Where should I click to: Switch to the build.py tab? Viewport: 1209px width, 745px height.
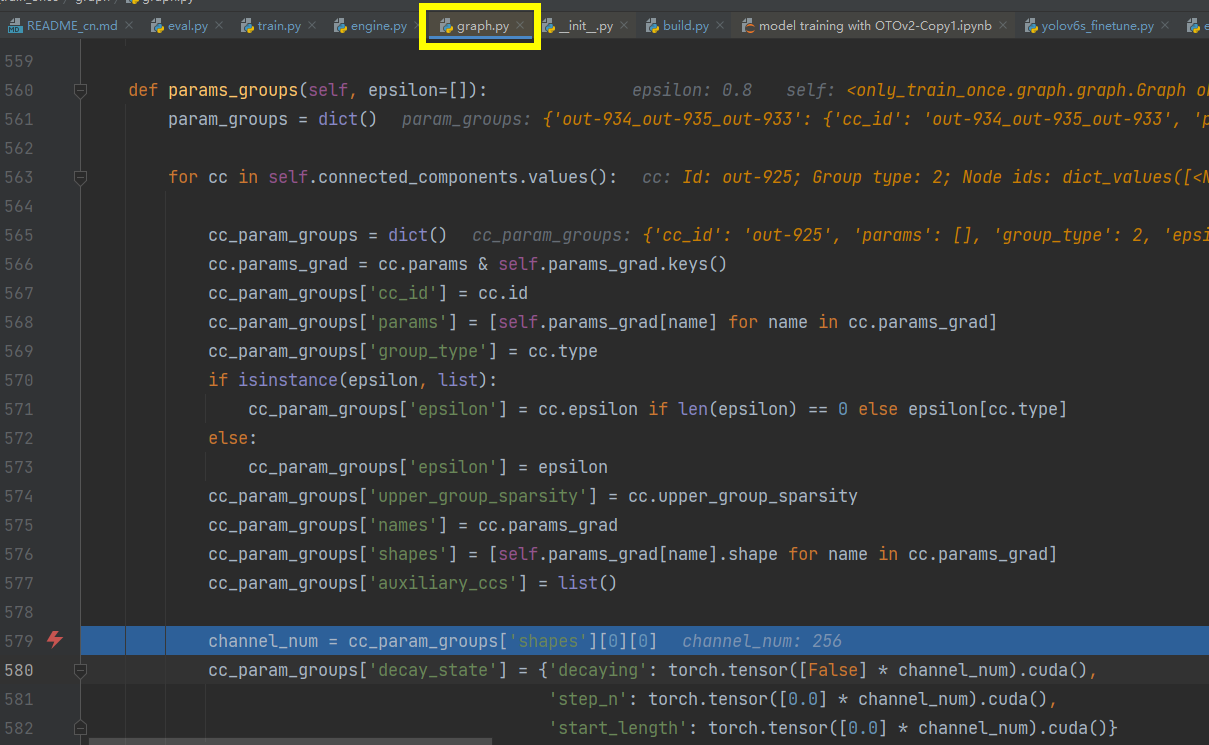pyautogui.click(x=684, y=25)
